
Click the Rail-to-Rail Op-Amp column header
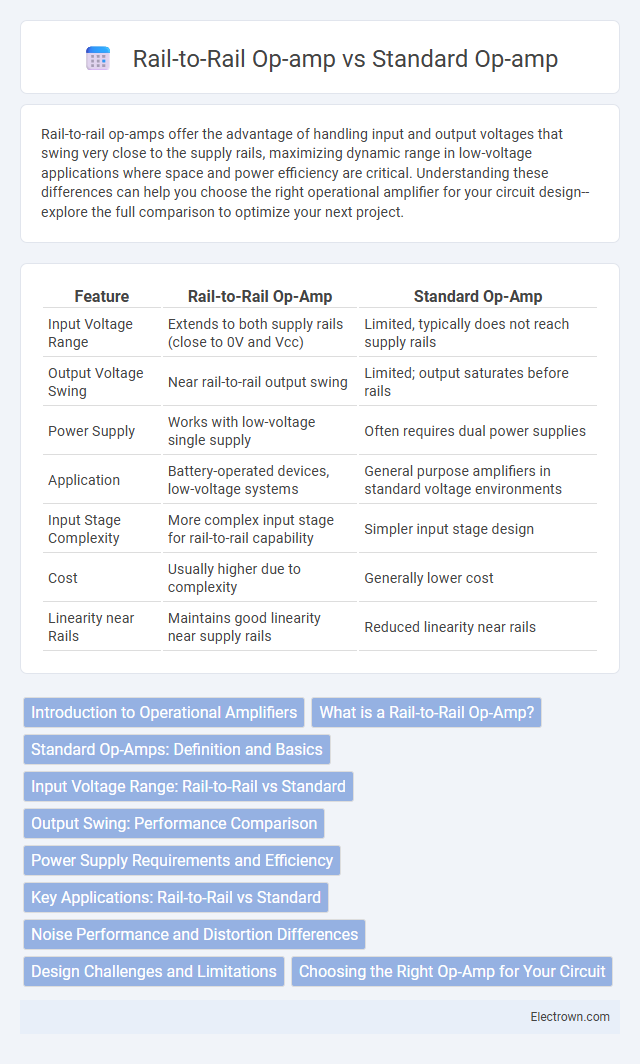pyautogui.click(x=260, y=297)
